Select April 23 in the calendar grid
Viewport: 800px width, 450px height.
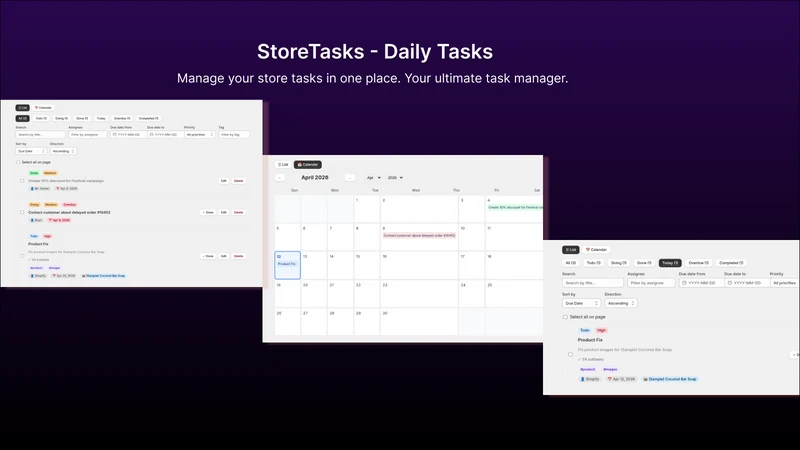(419, 293)
